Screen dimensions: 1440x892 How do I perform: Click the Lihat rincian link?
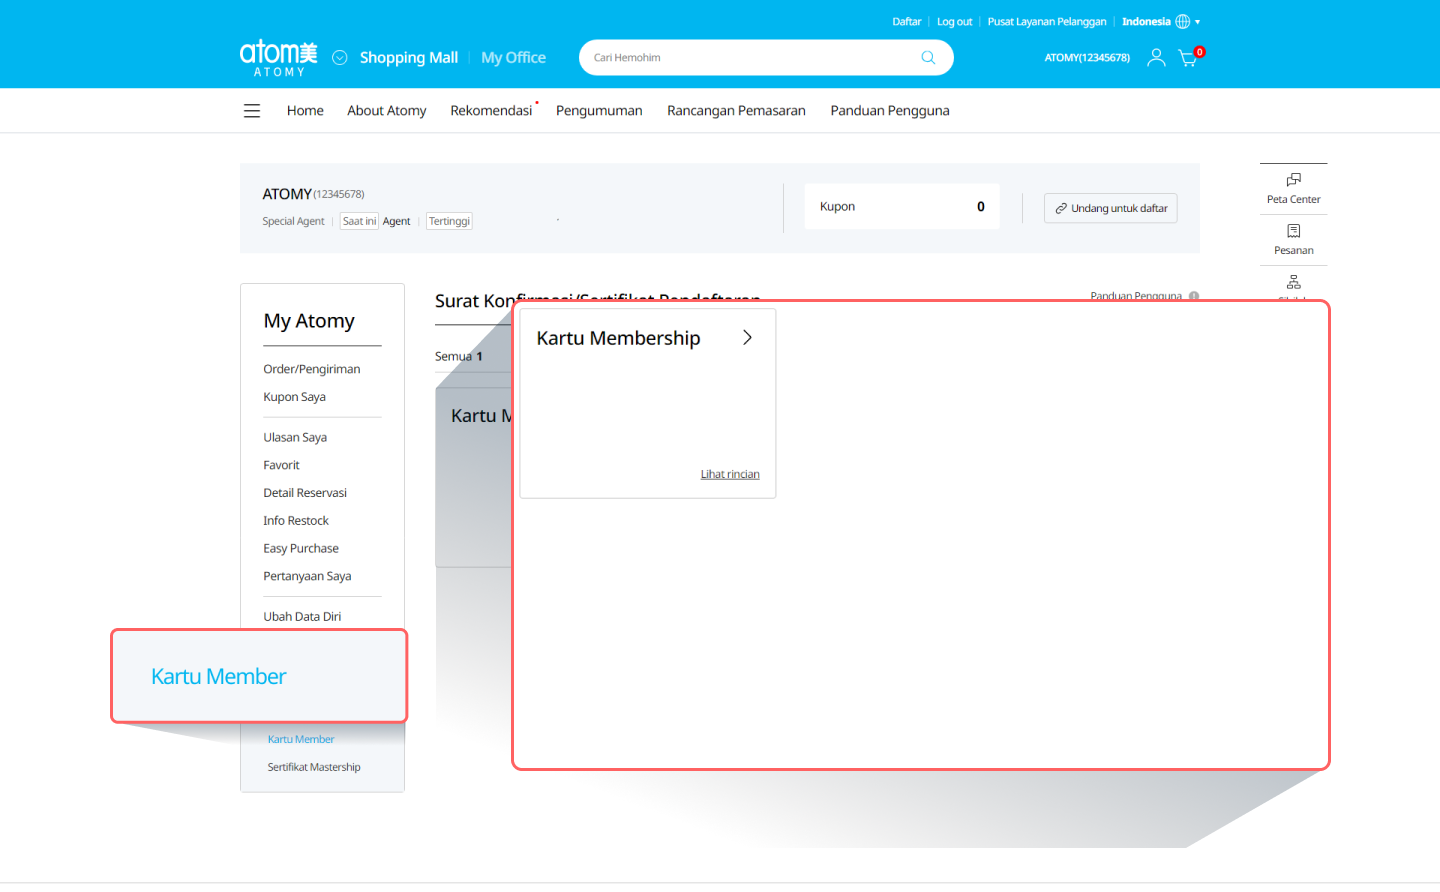tap(729, 474)
